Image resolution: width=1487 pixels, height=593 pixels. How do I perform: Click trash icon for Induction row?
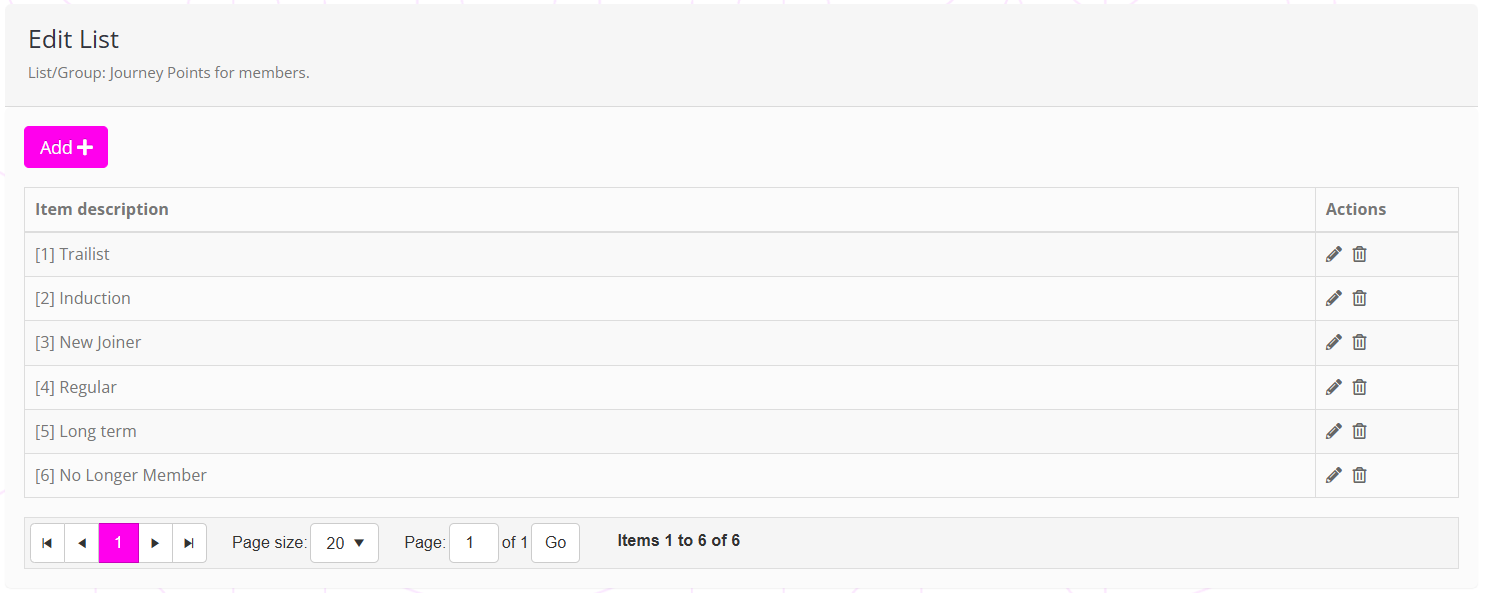[1360, 298]
